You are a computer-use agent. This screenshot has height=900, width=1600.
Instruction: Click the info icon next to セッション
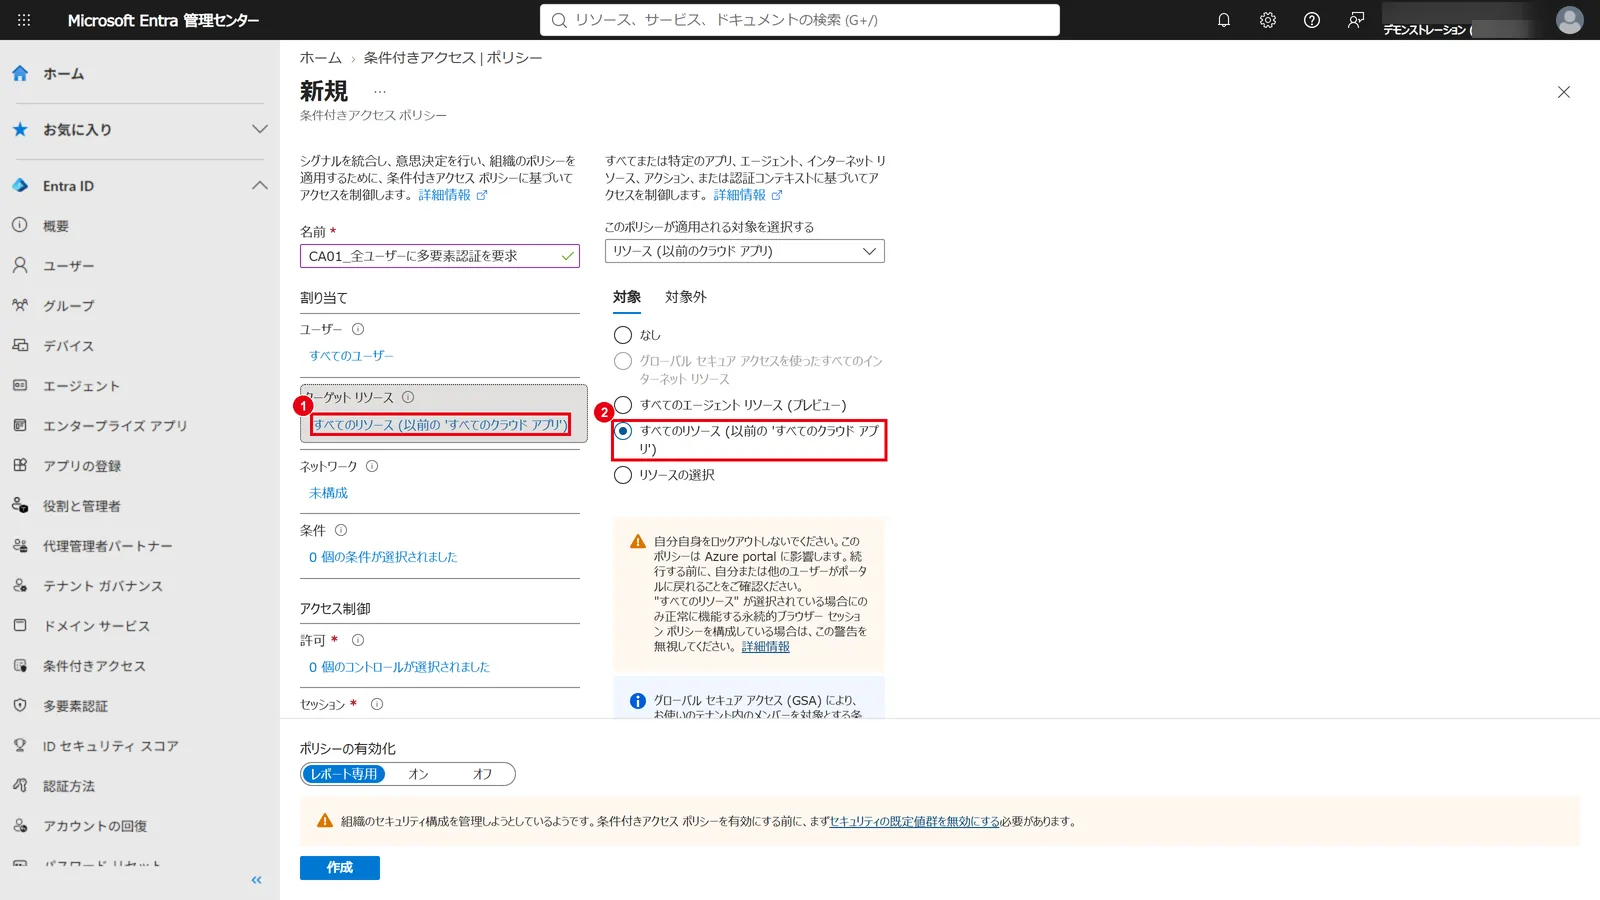[377, 704]
